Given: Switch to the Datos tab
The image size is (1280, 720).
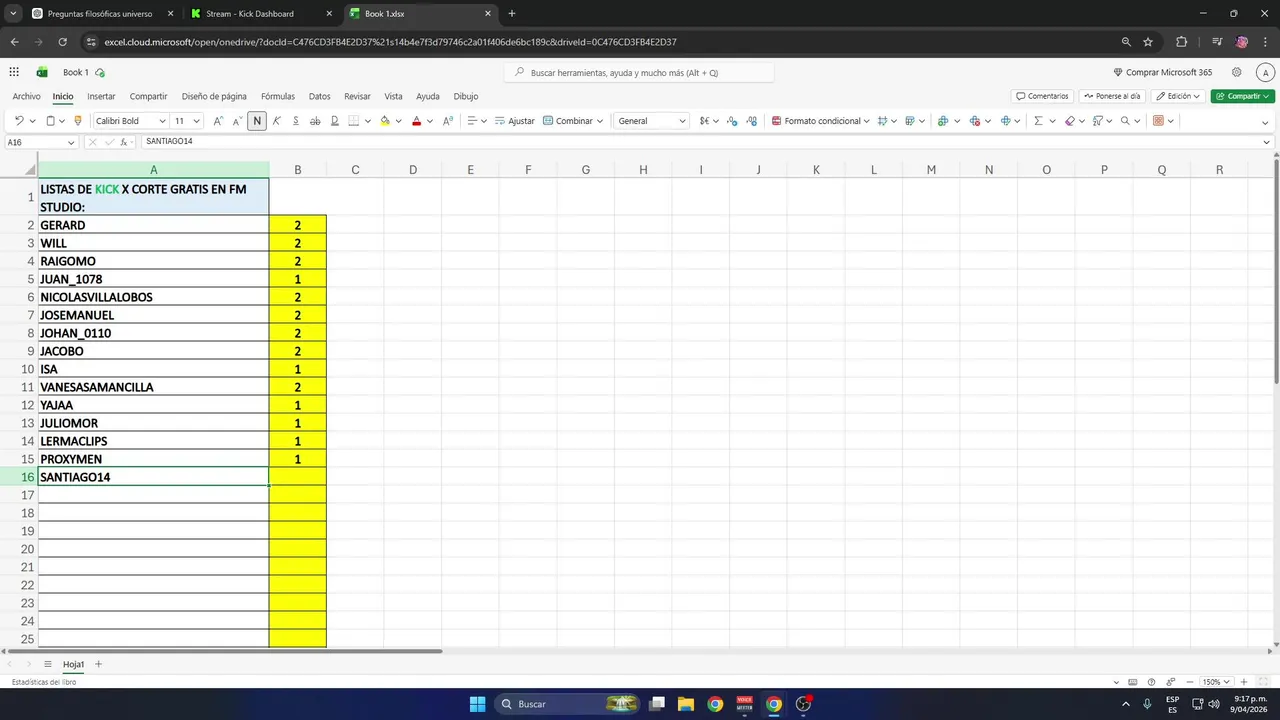Looking at the screenshot, I should pos(319,96).
